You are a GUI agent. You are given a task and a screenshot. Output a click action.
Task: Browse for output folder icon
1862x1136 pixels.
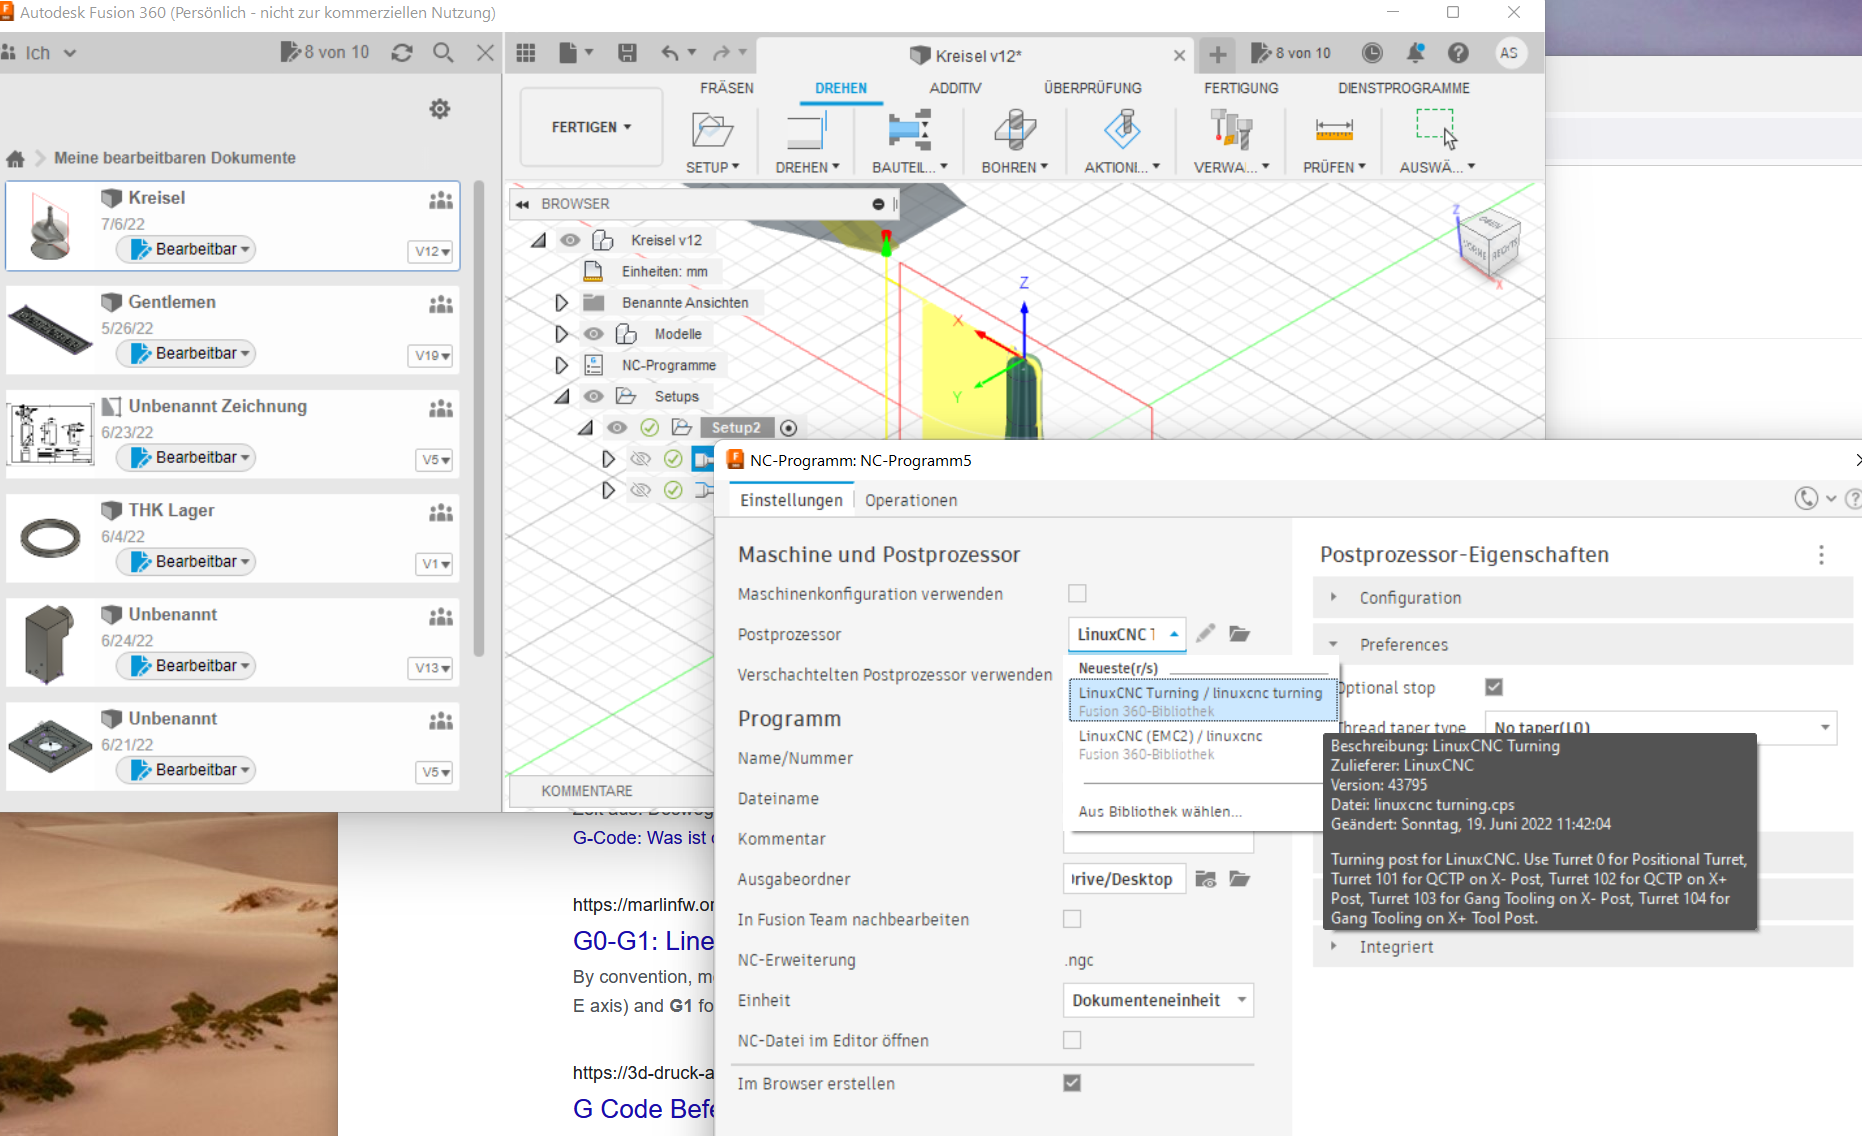coord(1240,879)
